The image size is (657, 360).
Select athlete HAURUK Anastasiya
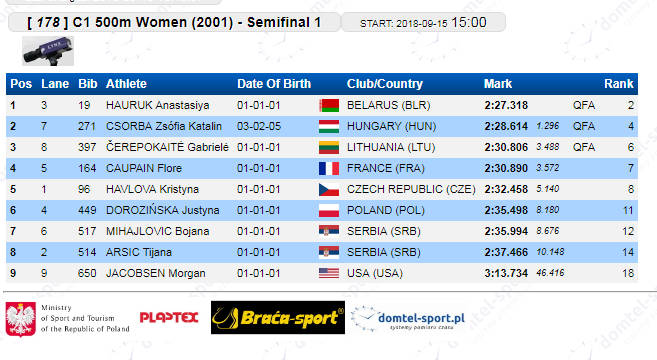tap(158, 105)
